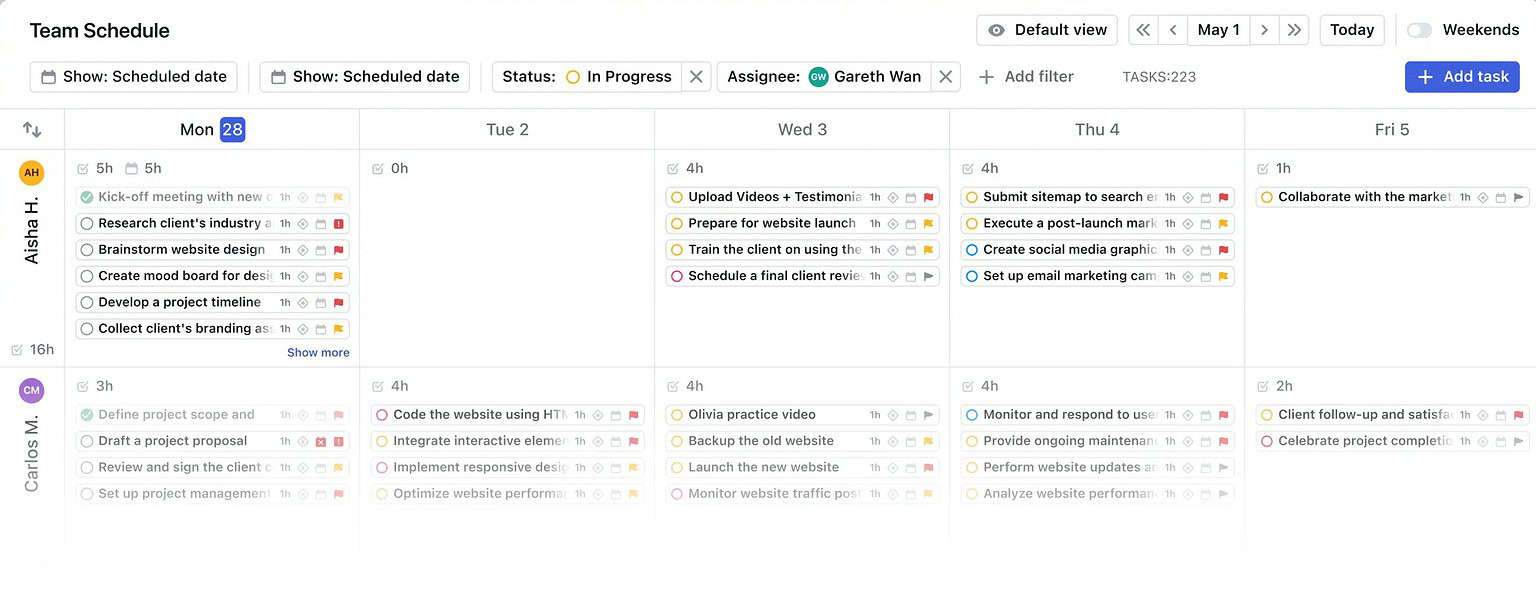
Task: Click the single back chevron next to May 1
Action: point(1172,30)
